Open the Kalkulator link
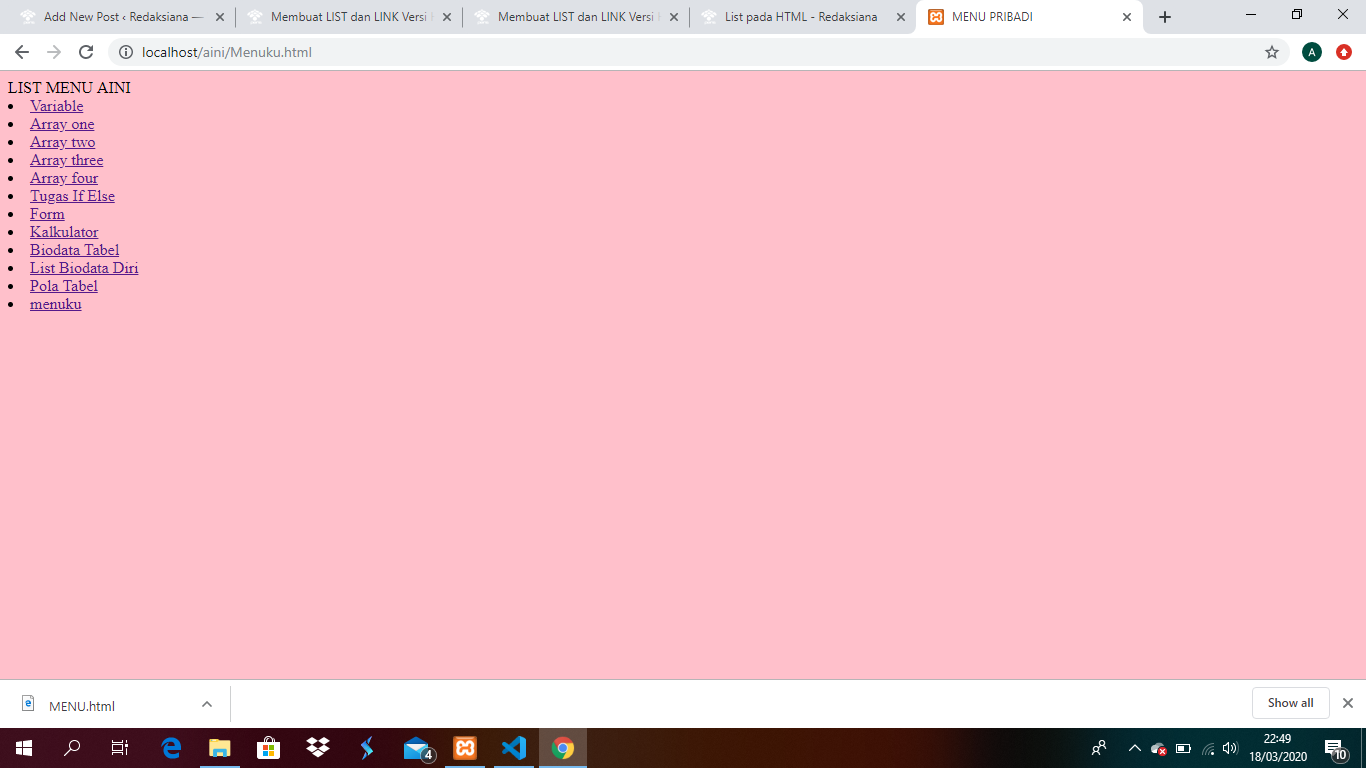This screenshot has width=1366, height=768. click(64, 232)
